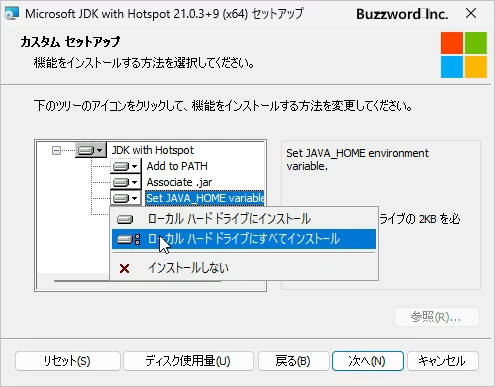Click the Set JAVA_HOME environment variable description

[357, 159]
